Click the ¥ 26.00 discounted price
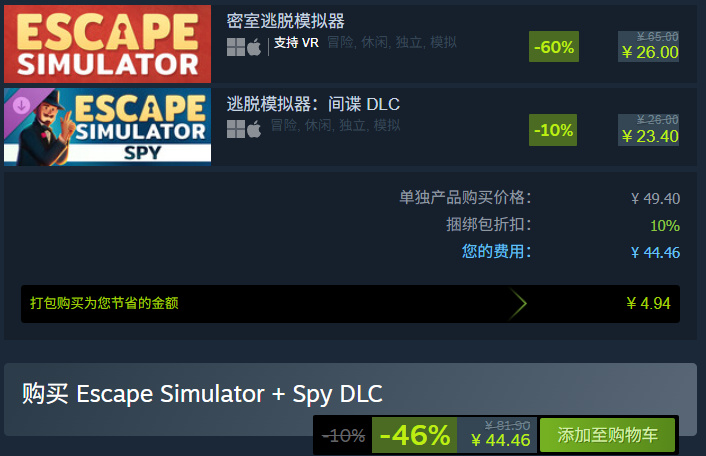 [650, 53]
